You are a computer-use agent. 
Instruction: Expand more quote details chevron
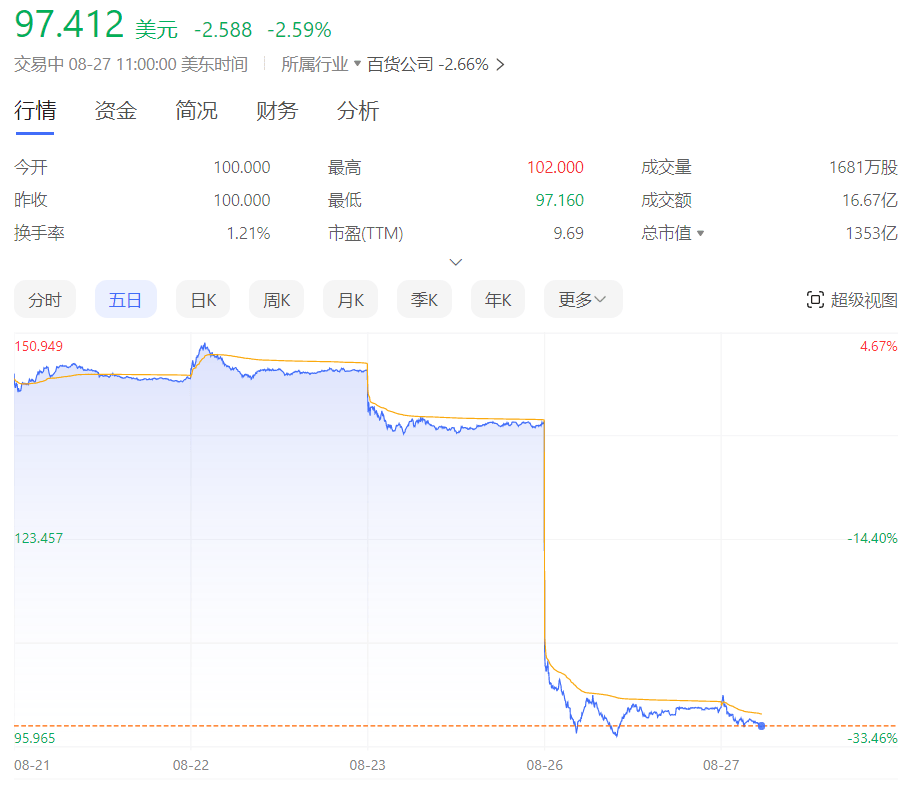[455, 261]
